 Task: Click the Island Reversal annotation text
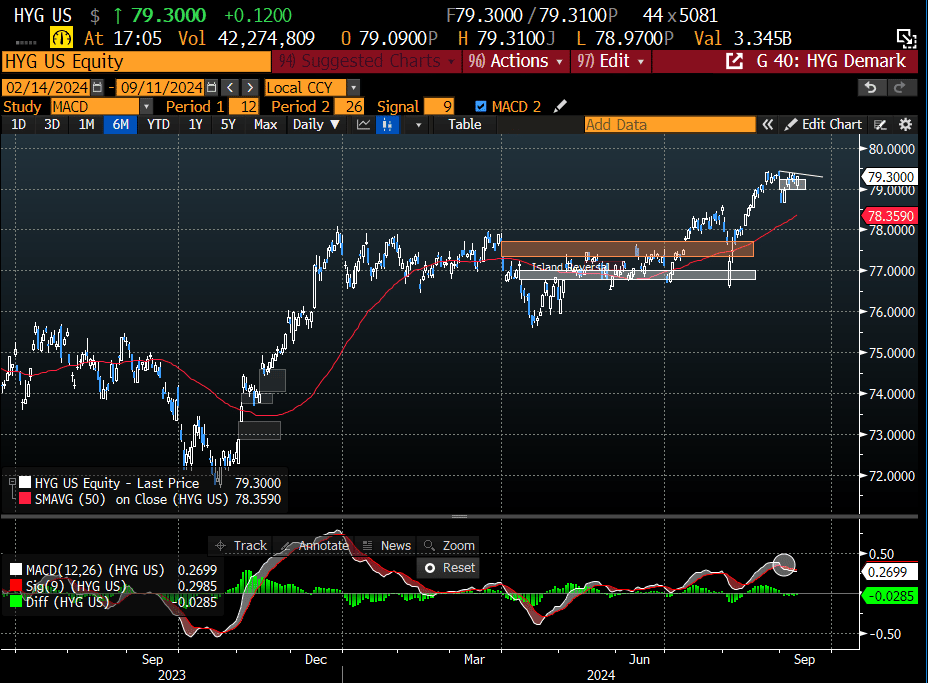click(569, 268)
